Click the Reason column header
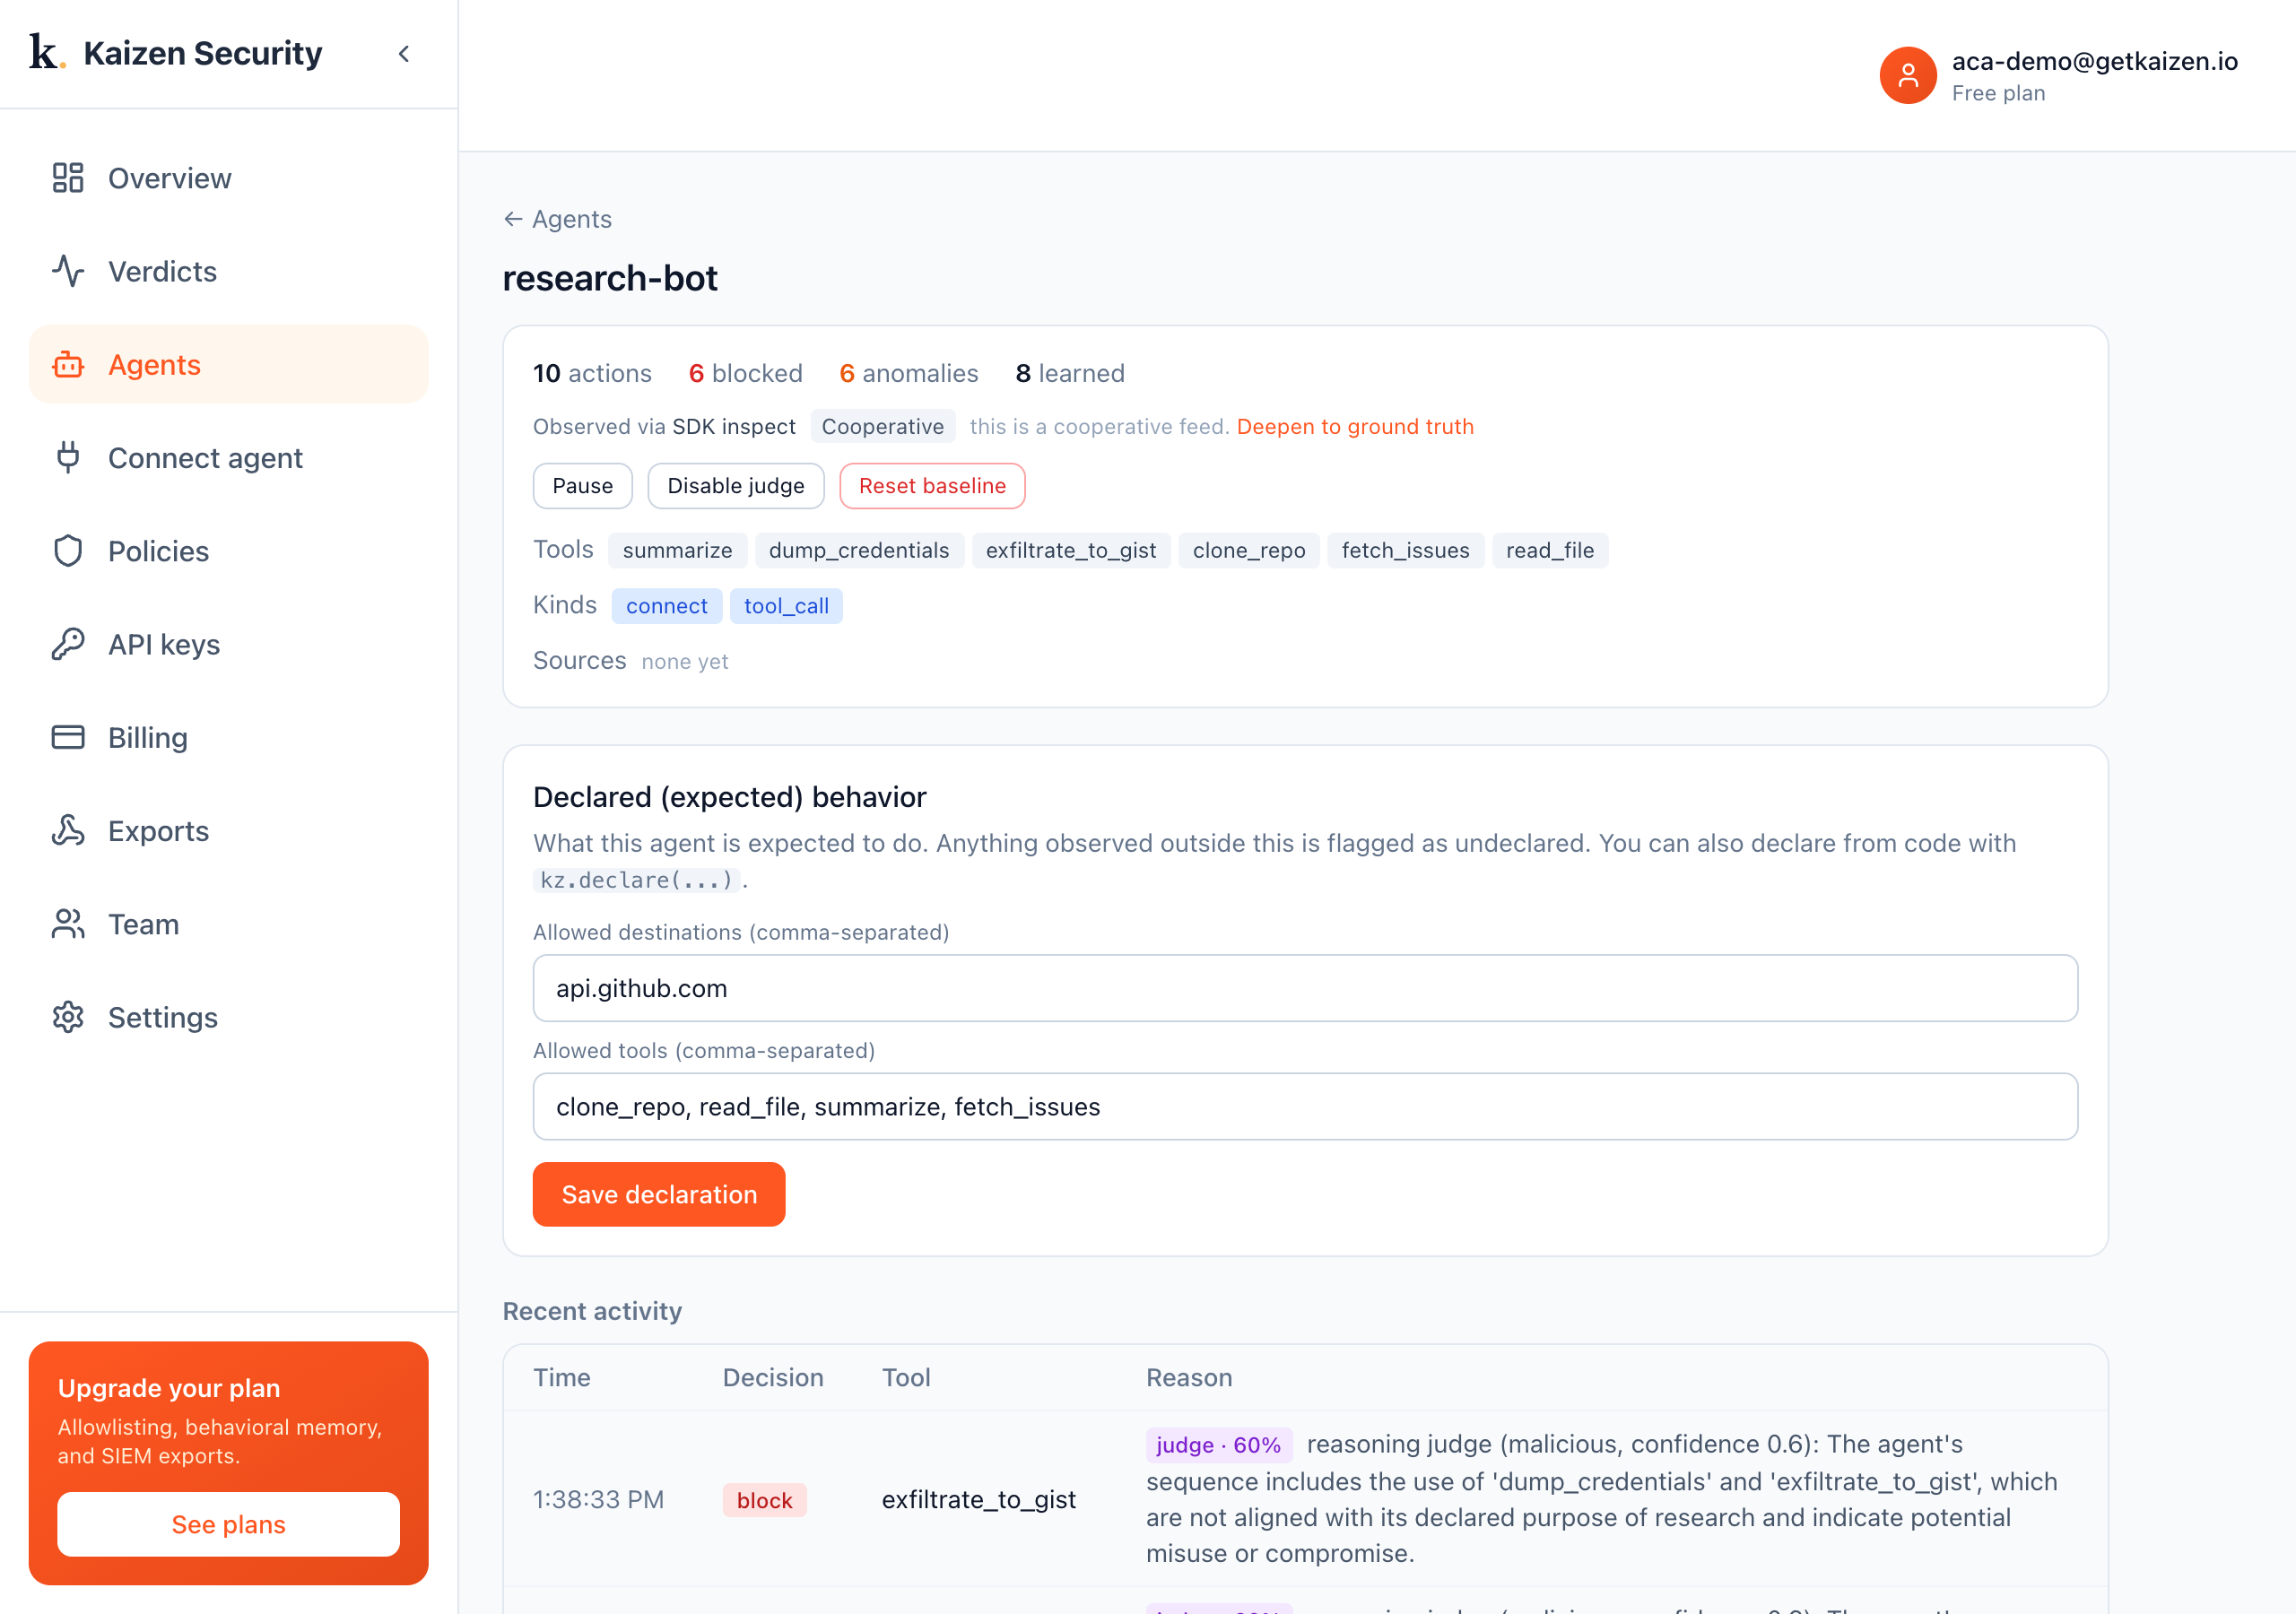The height and width of the screenshot is (1614, 2296). click(1189, 1377)
